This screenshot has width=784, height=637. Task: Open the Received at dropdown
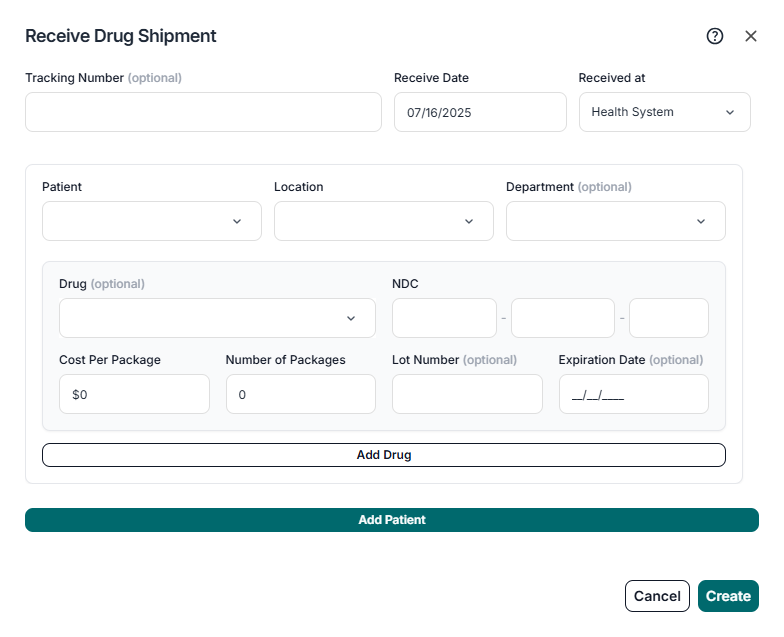(664, 112)
